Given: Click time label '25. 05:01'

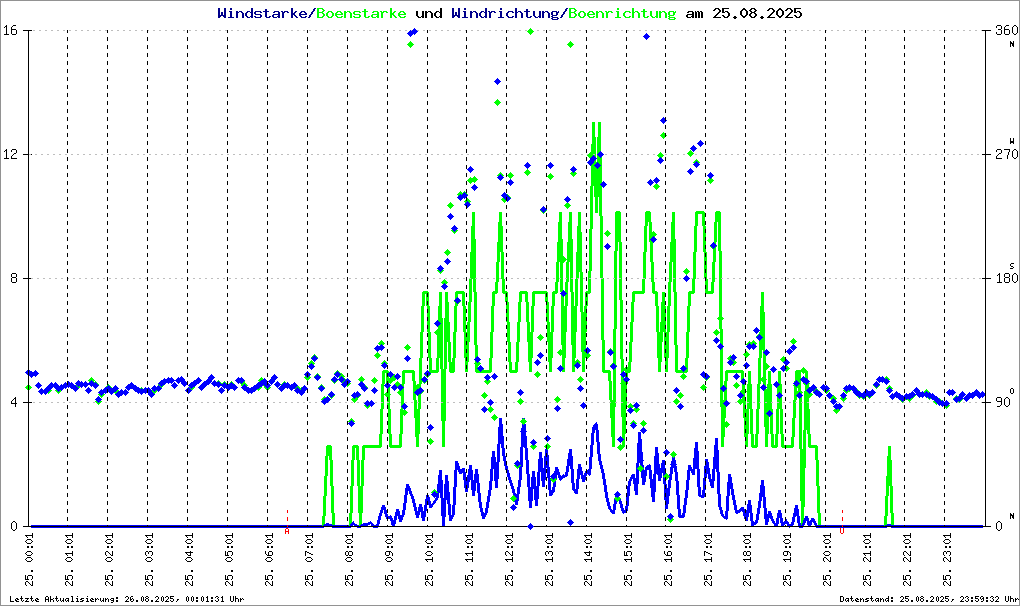Looking at the screenshot, I should [x=229, y=560].
